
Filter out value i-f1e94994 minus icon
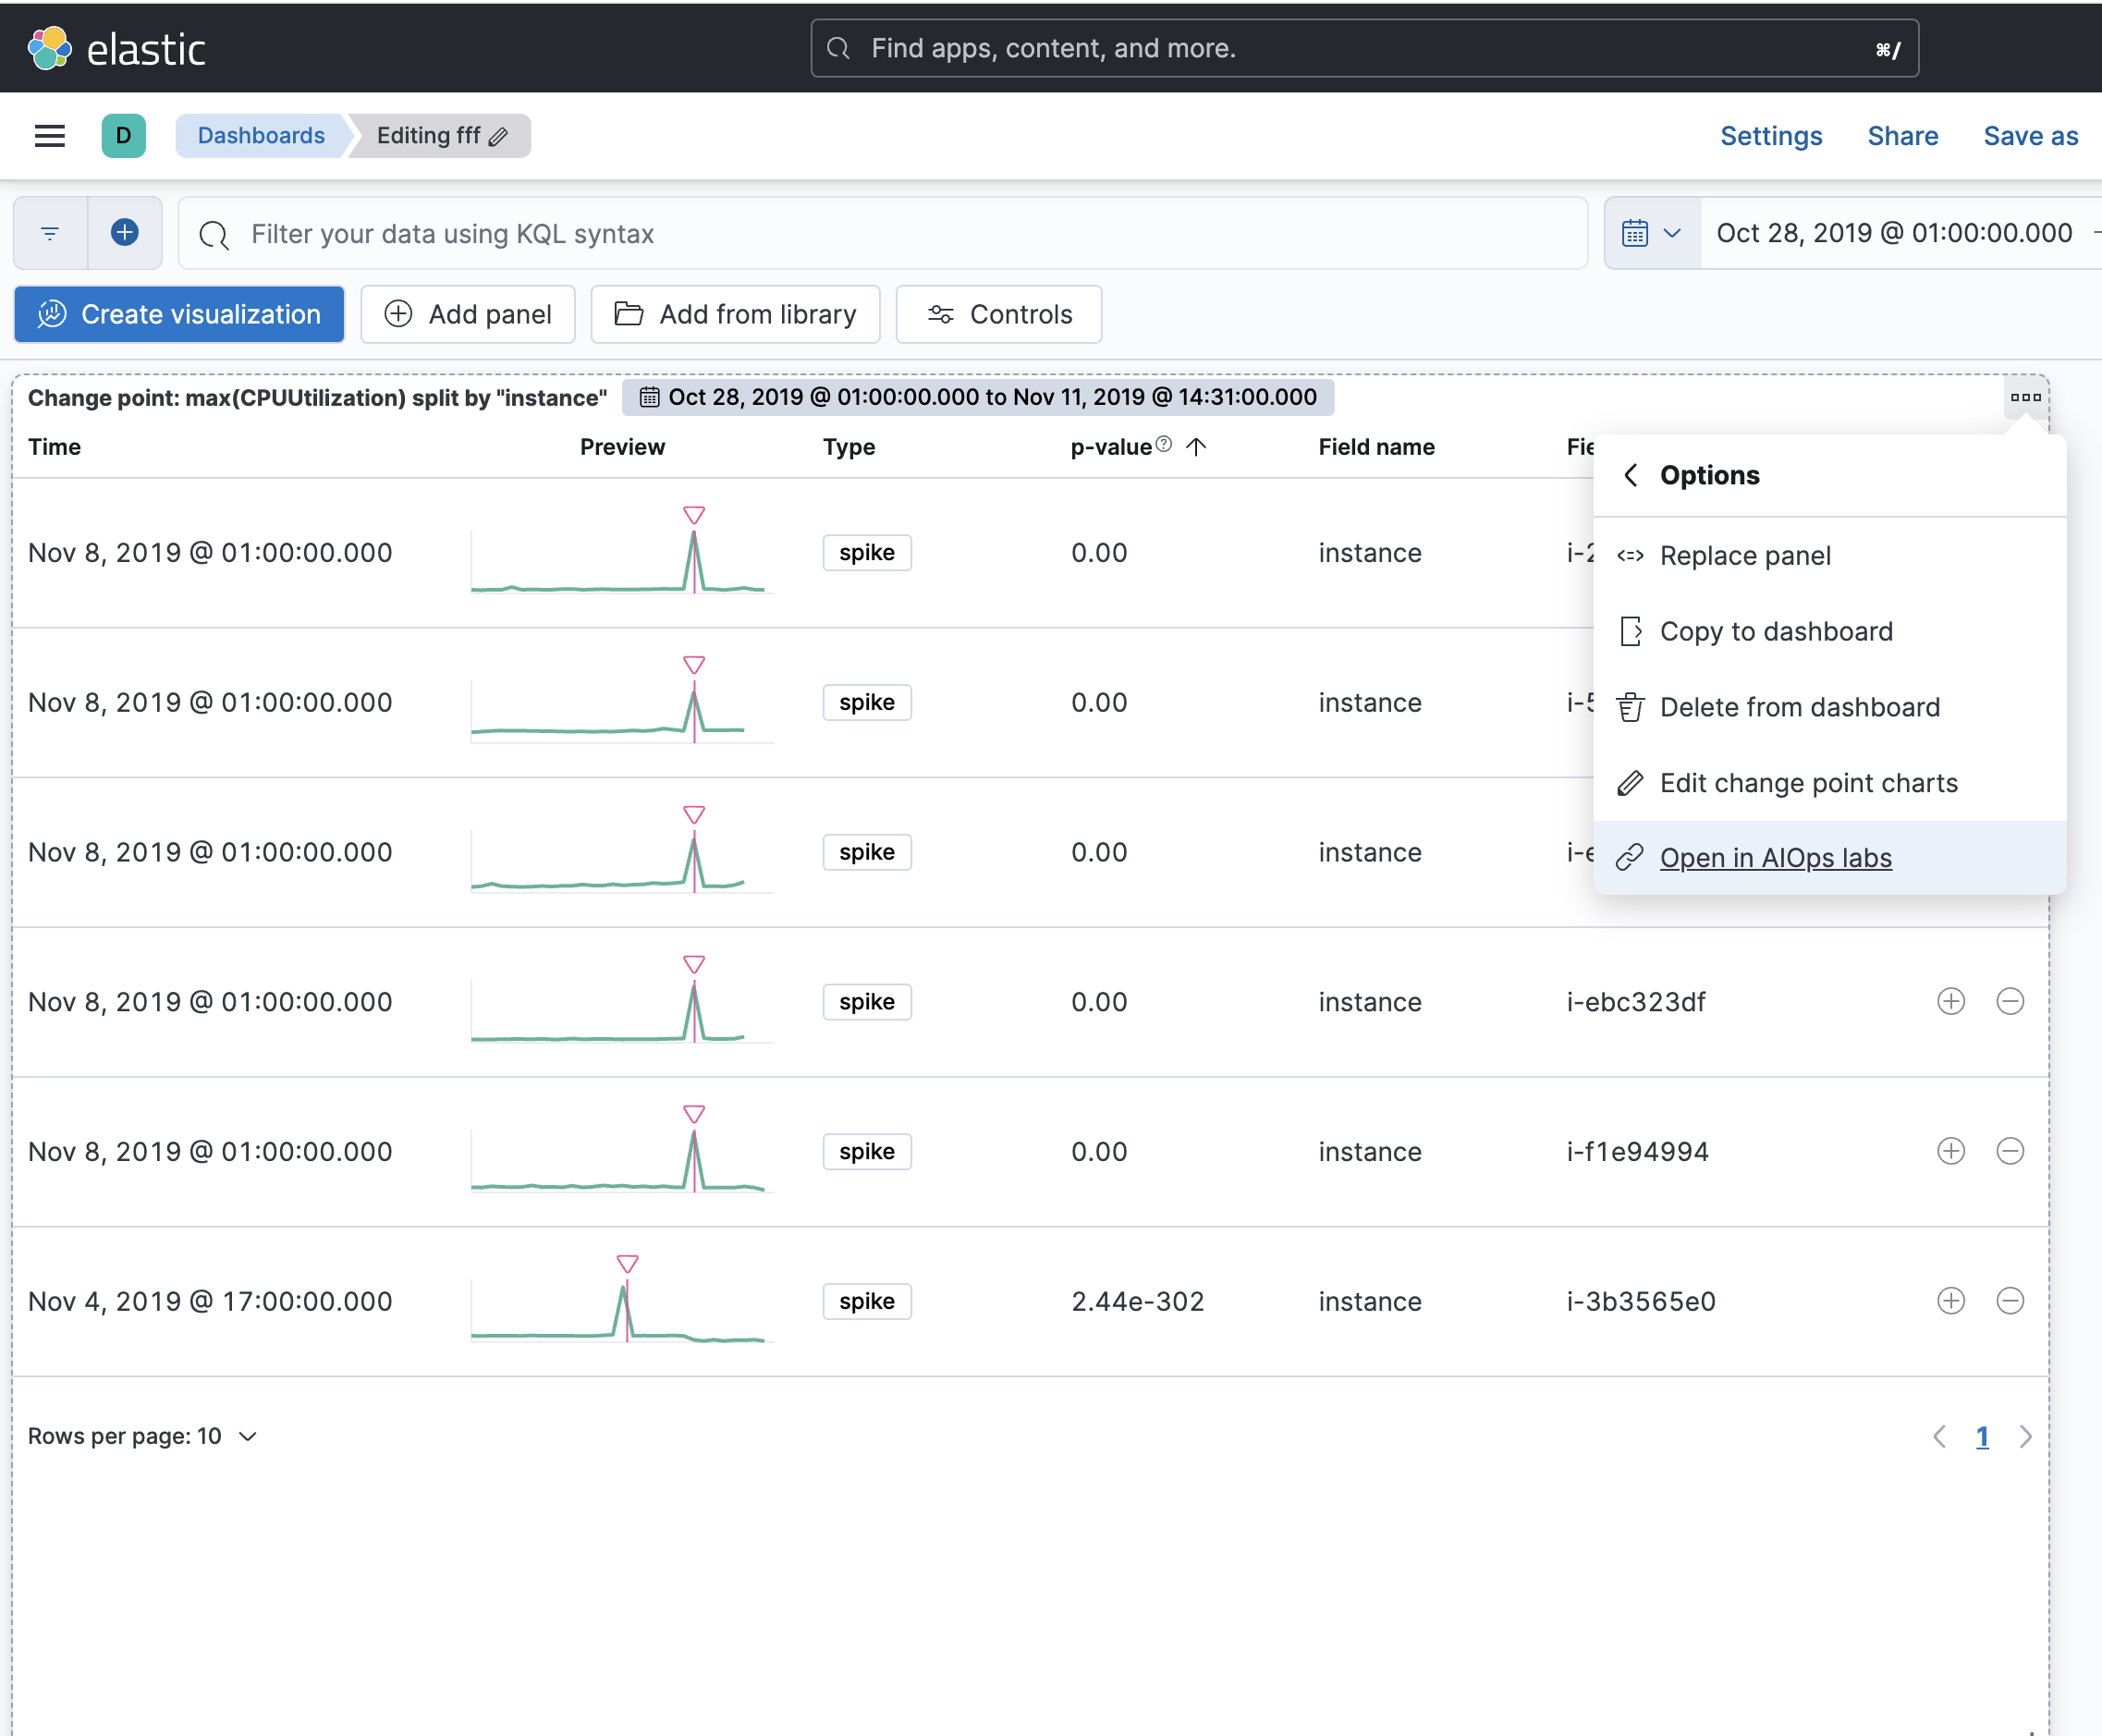pyautogui.click(x=2010, y=1151)
